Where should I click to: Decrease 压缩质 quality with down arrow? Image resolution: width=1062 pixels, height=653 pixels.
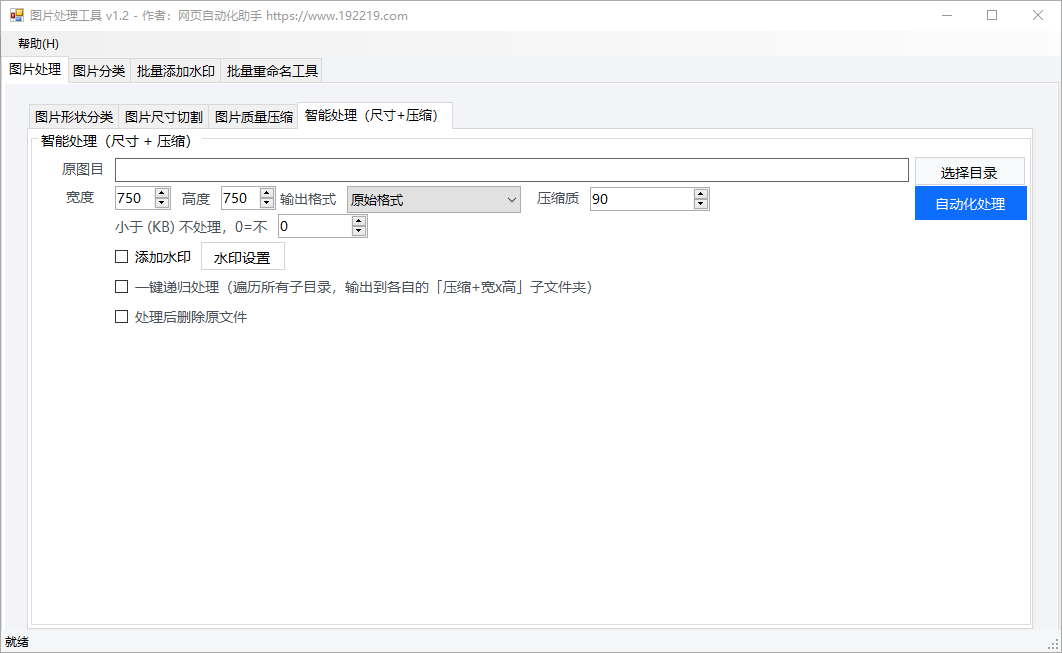click(x=701, y=204)
